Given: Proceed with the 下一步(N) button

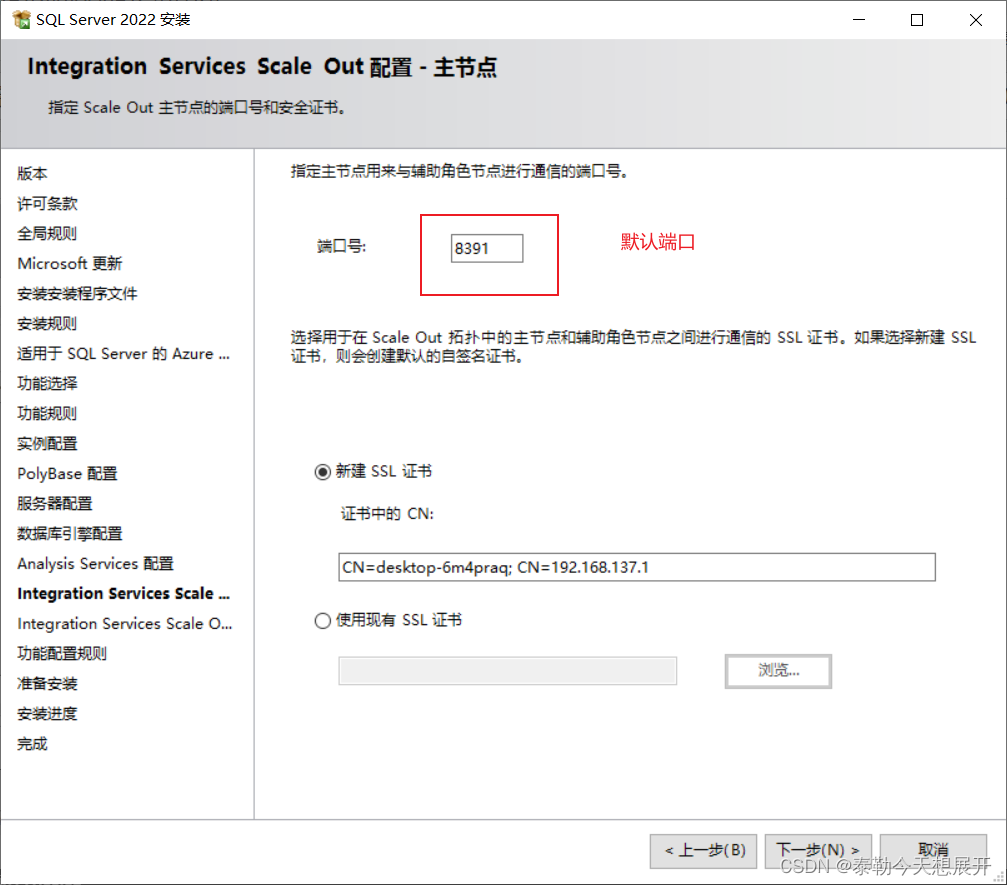Looking at the screenshot, I should point(818,851).
